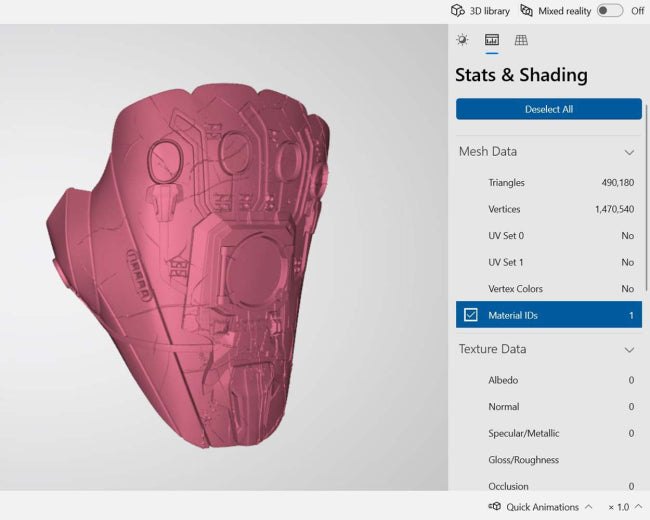Toggle the Mixed reality switch
650x520 pixels.
pyautogui.click(x=610, y=11)
